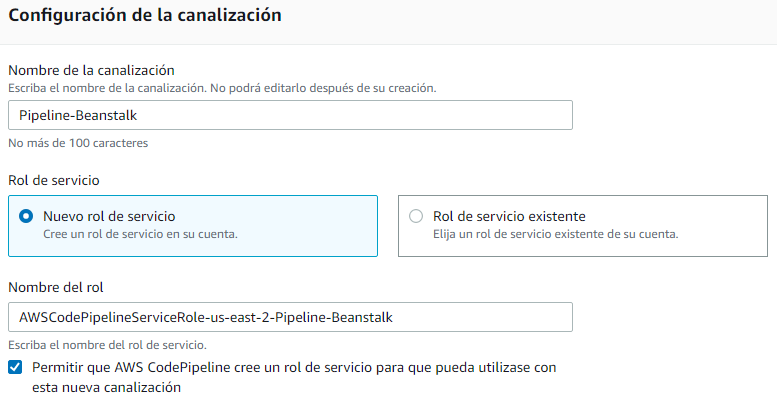The image size is (777, 408).
Task: Click the esta nueva canalización line of checkbox label
Action: [107, 387]
